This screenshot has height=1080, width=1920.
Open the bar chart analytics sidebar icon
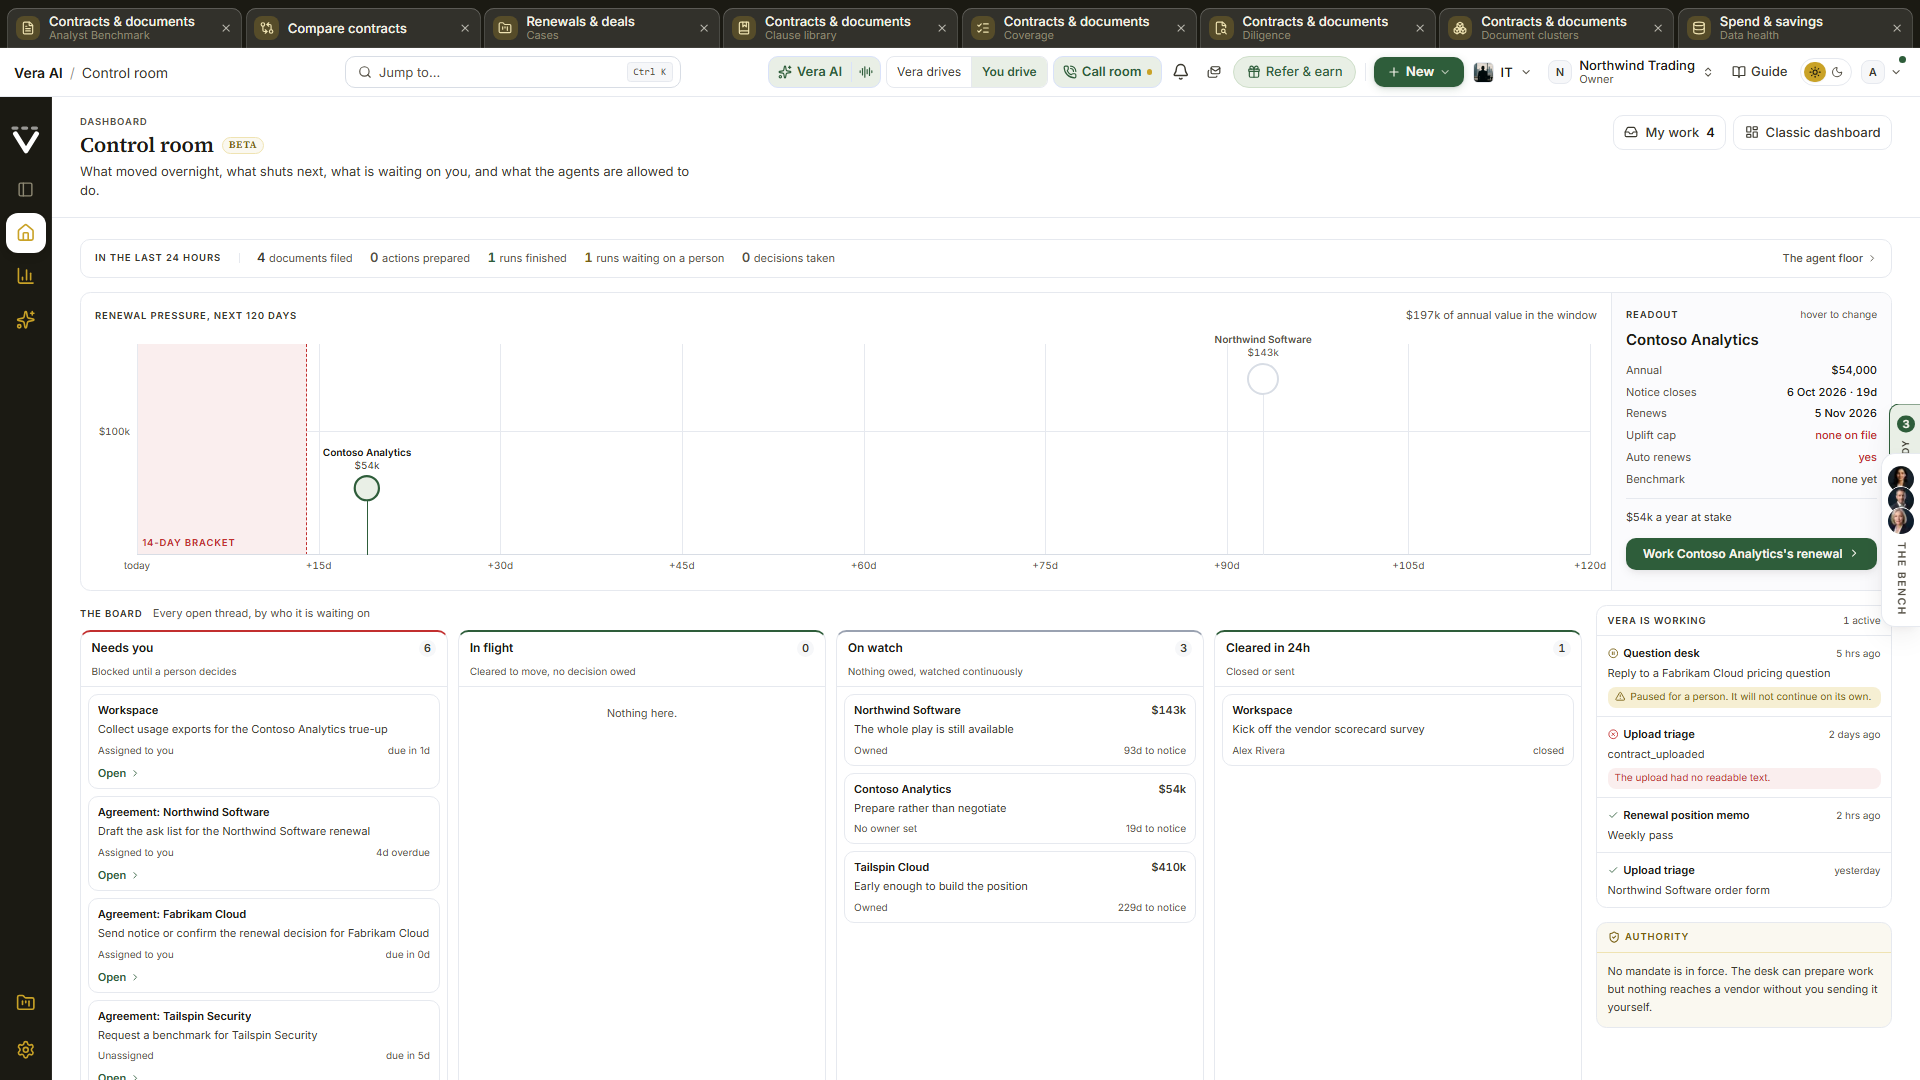click(26, 276)
